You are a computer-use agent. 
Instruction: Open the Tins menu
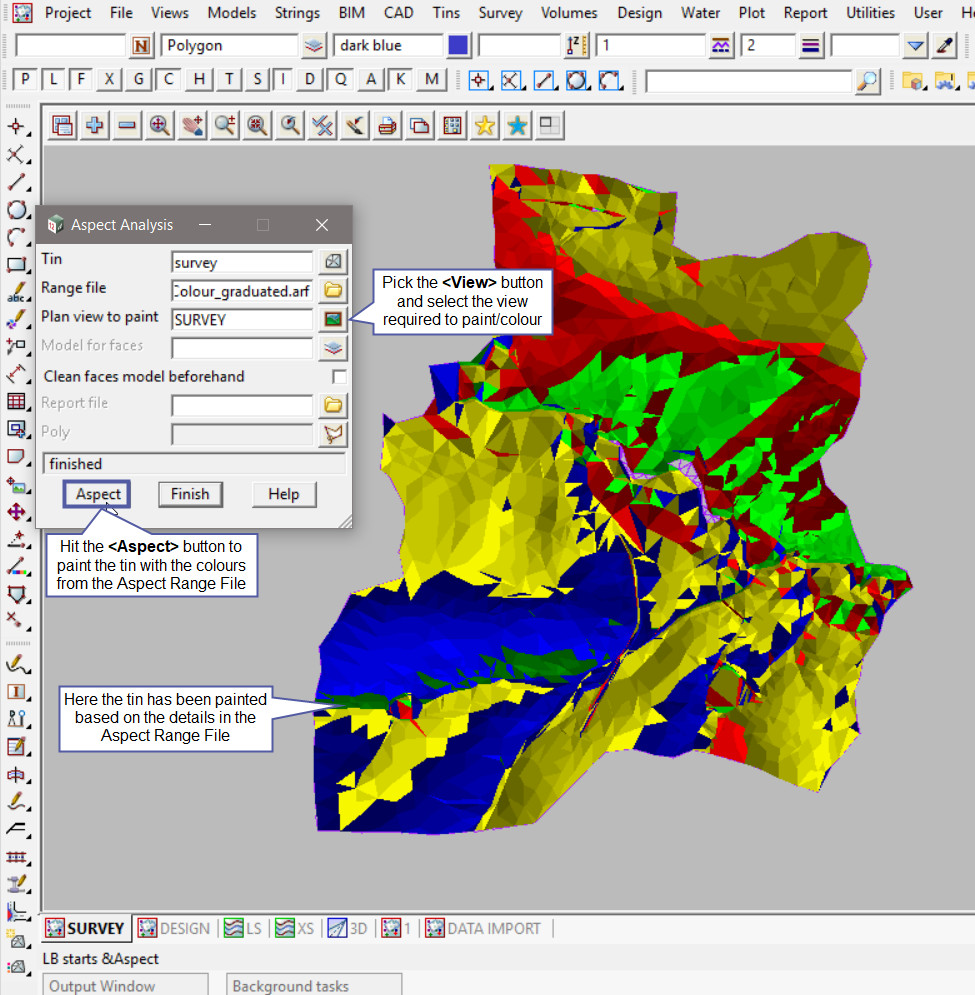click(x=446, y=13)
